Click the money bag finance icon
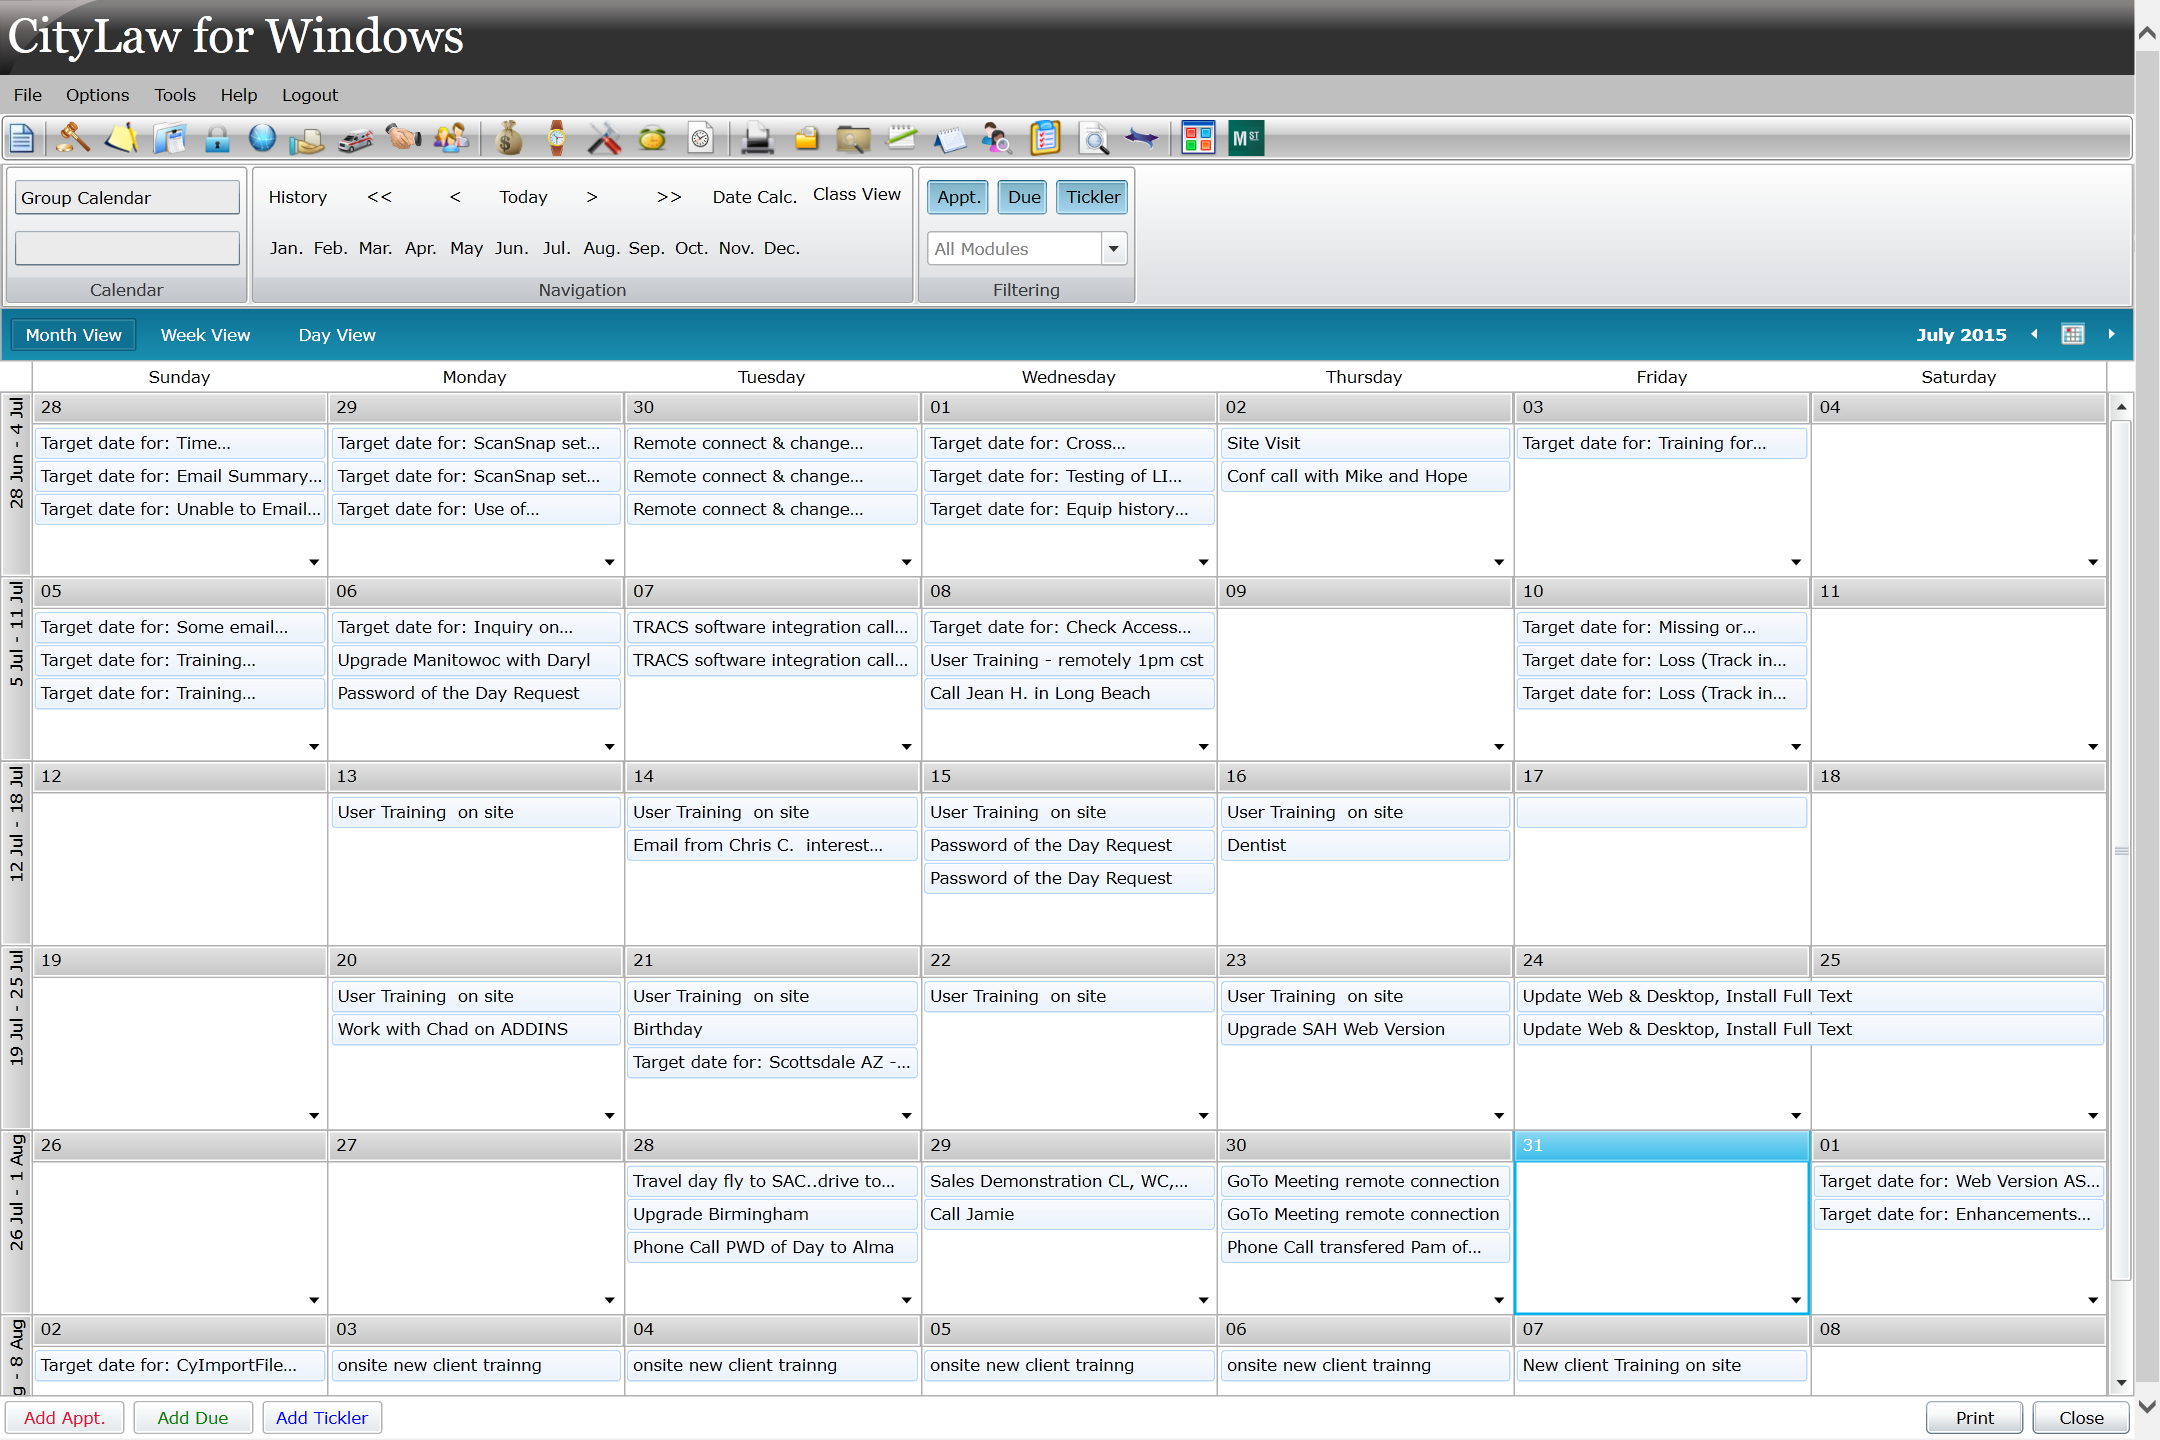2160x1440 pixels. [506, 138]
